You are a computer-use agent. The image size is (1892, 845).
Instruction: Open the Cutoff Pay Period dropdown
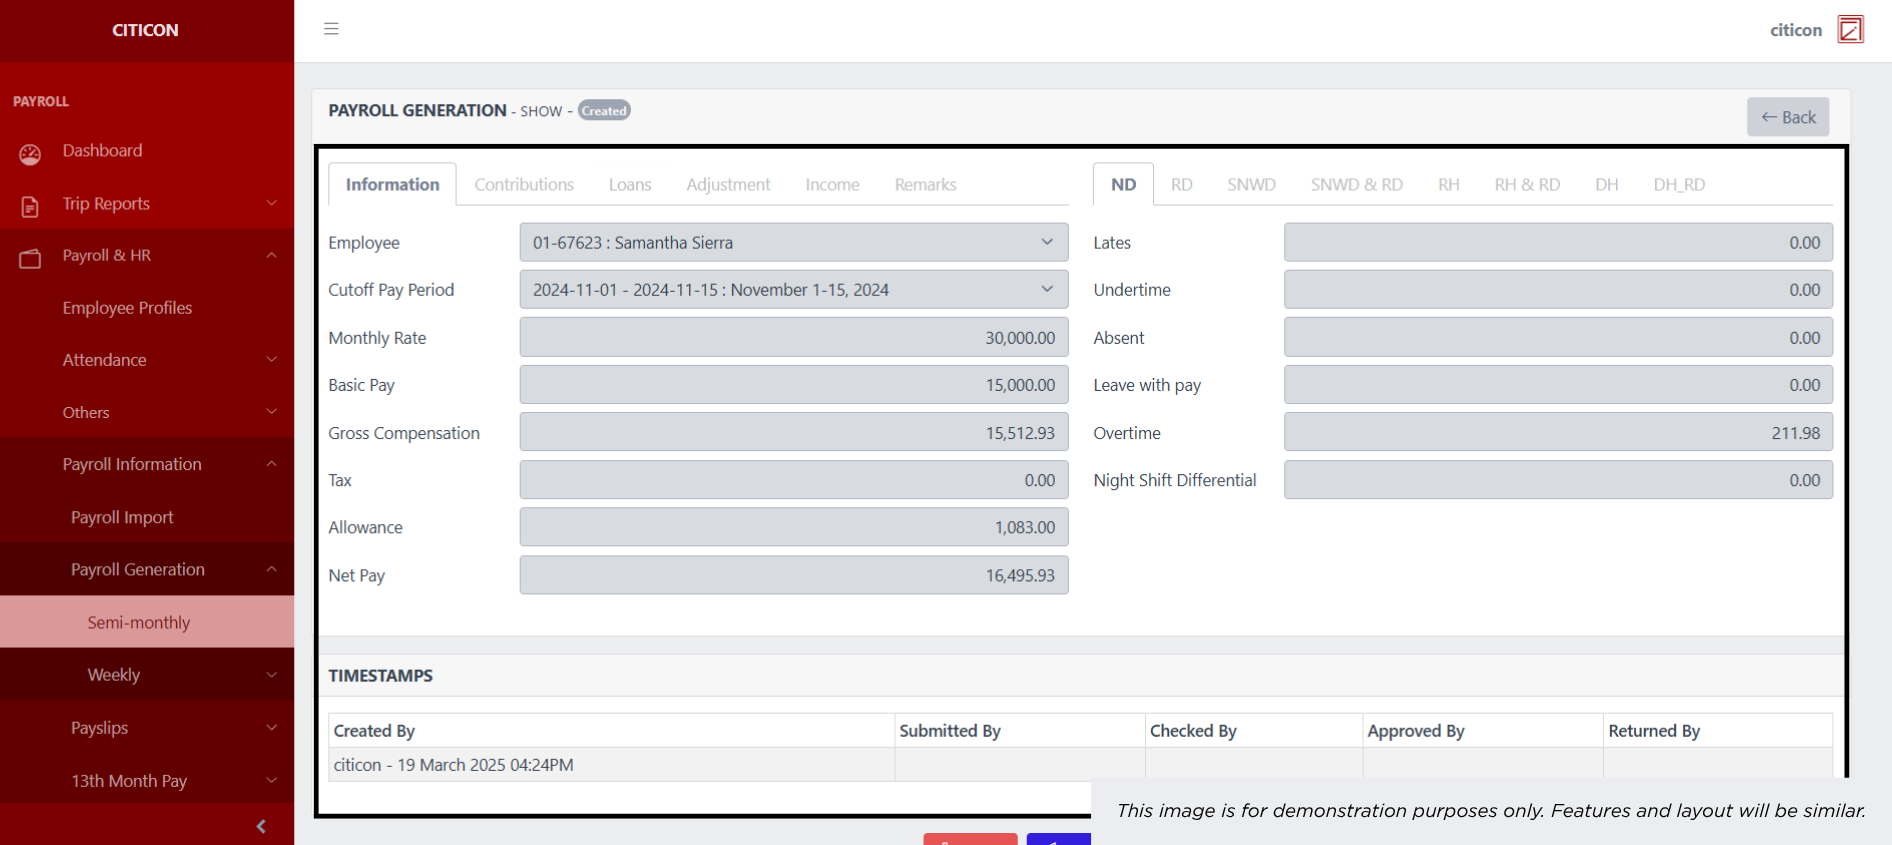(x=793, y=290)
